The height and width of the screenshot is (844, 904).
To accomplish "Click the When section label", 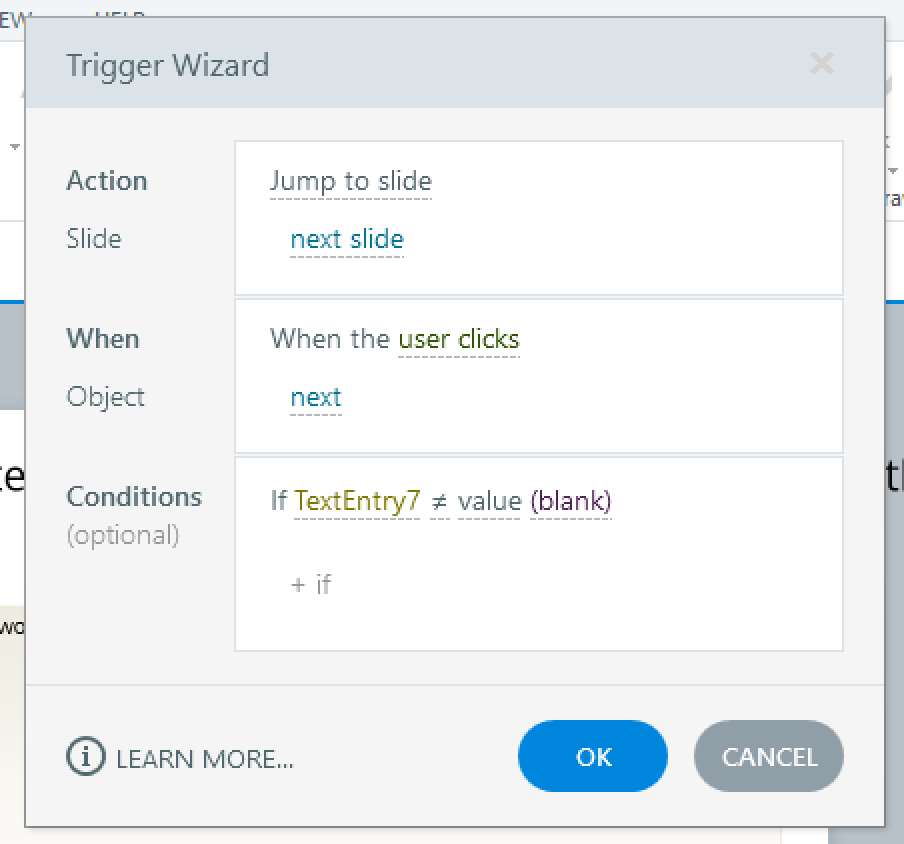I will [102, 339].
